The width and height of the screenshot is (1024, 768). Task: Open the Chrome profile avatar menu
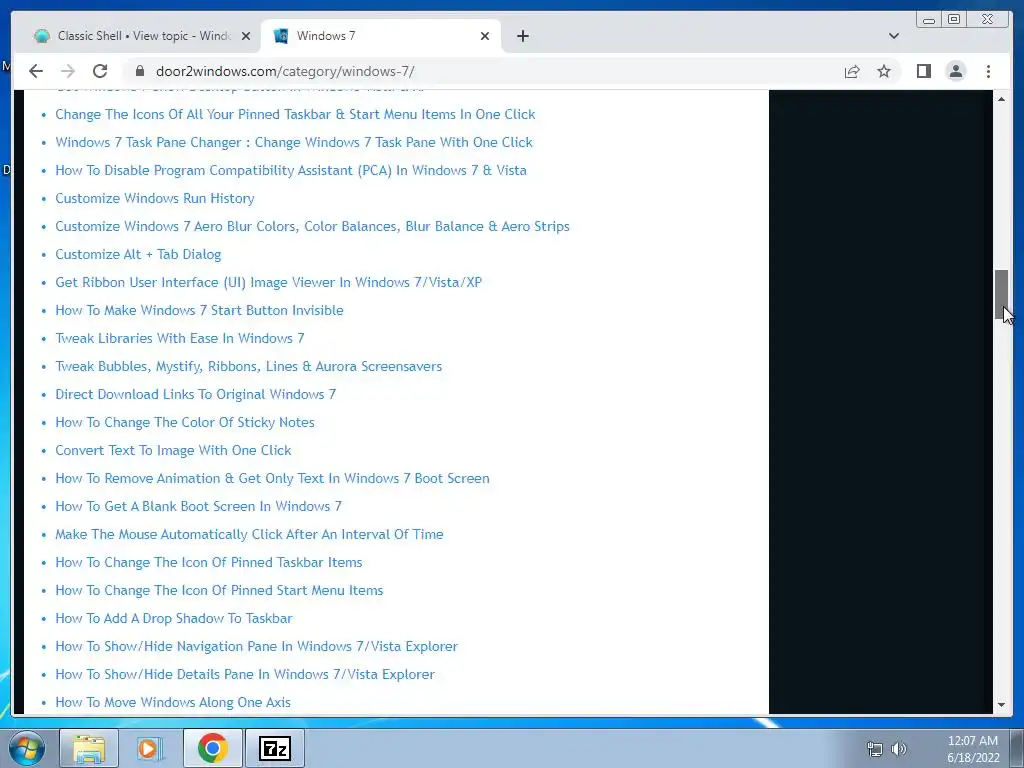click(955, 71)
